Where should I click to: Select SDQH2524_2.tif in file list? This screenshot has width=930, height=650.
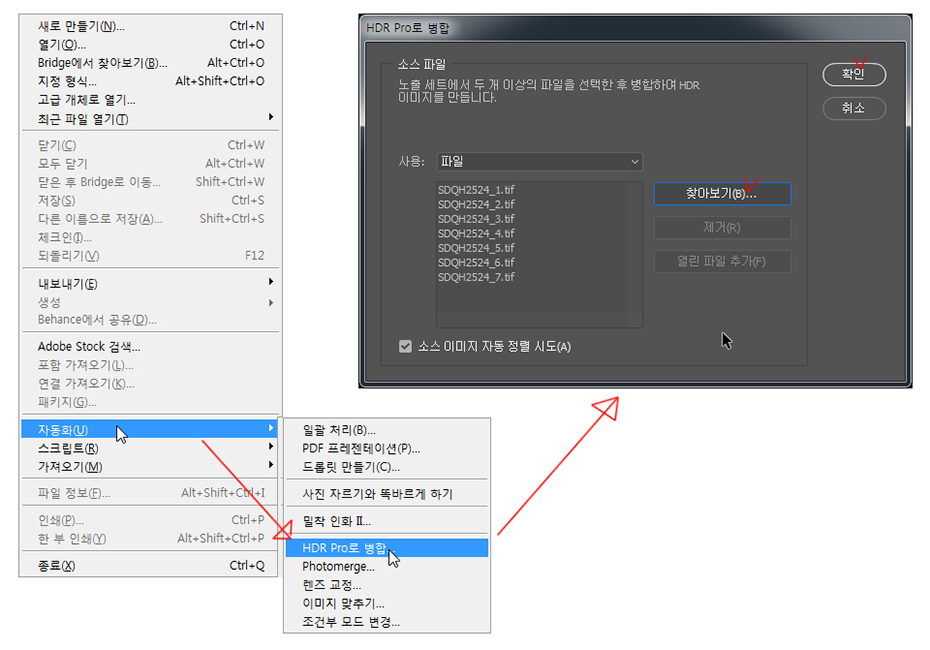click(476, 204)
